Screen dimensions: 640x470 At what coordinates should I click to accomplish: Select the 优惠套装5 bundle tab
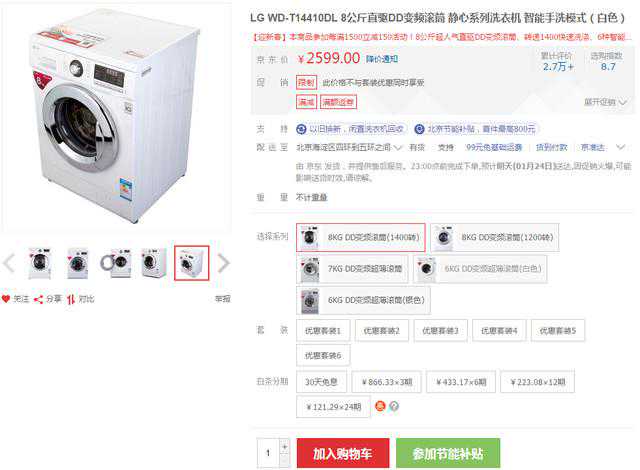558,330
